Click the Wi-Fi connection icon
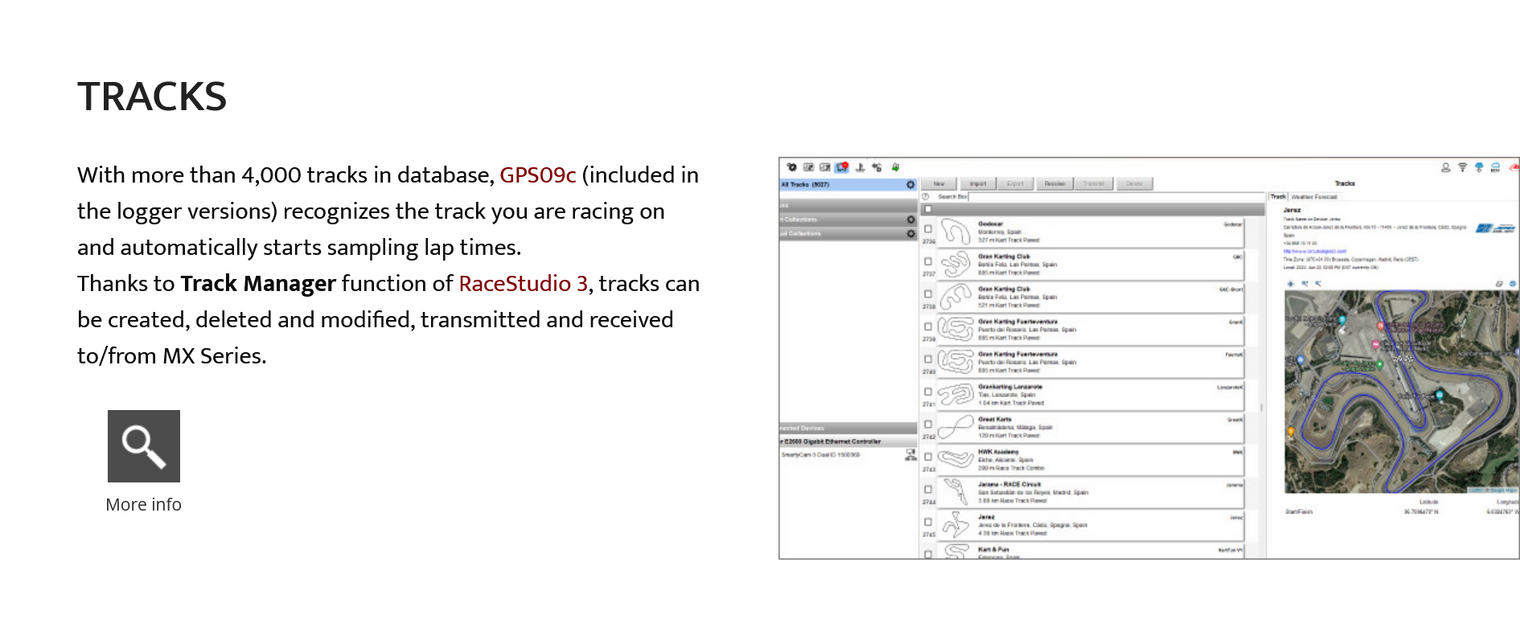This screenshot has width=1520, height=632. pyautogui.click(x=1461, y=168)
